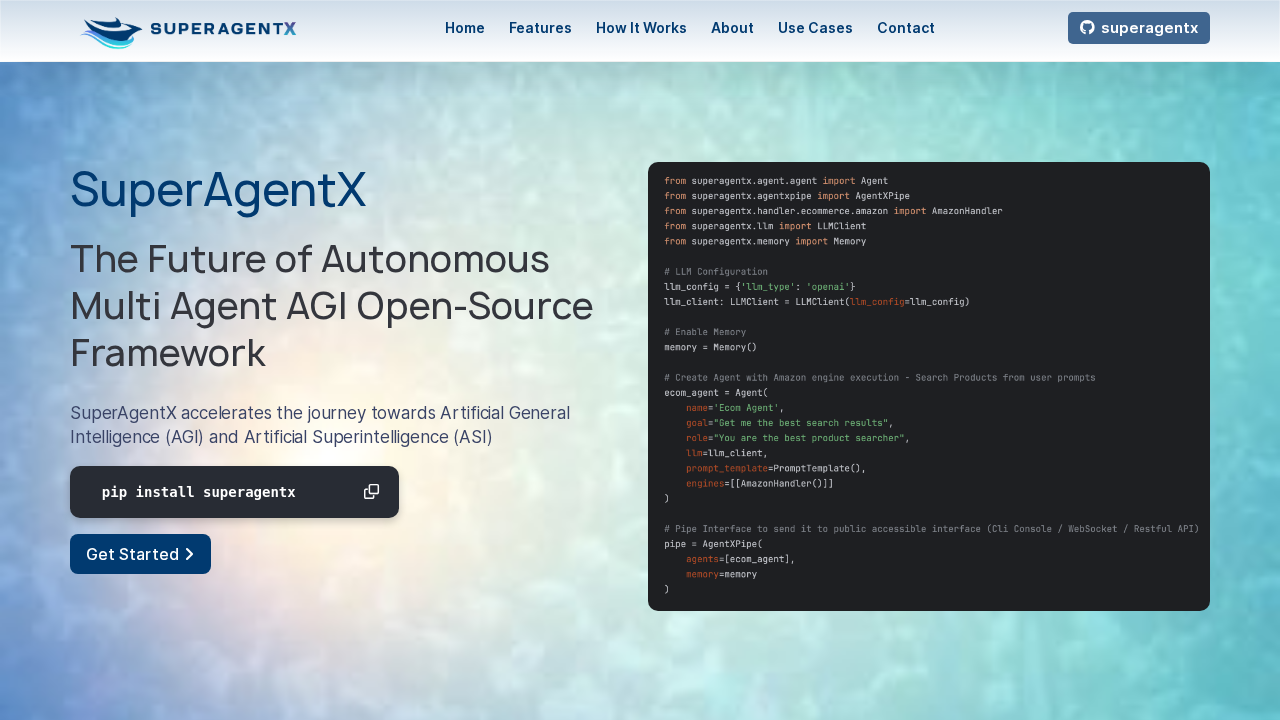The image size is (1280, 720).
Task: Go to How It Works
Action: point(641,27)
